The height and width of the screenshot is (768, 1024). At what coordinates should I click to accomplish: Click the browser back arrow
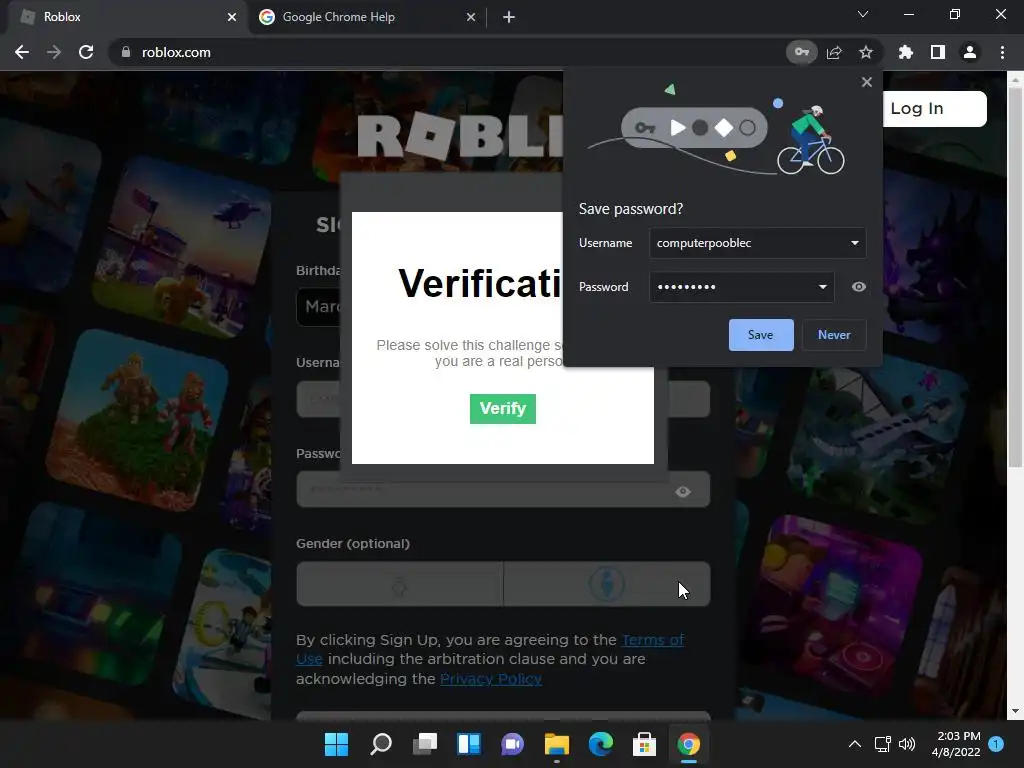pos(22,52)
